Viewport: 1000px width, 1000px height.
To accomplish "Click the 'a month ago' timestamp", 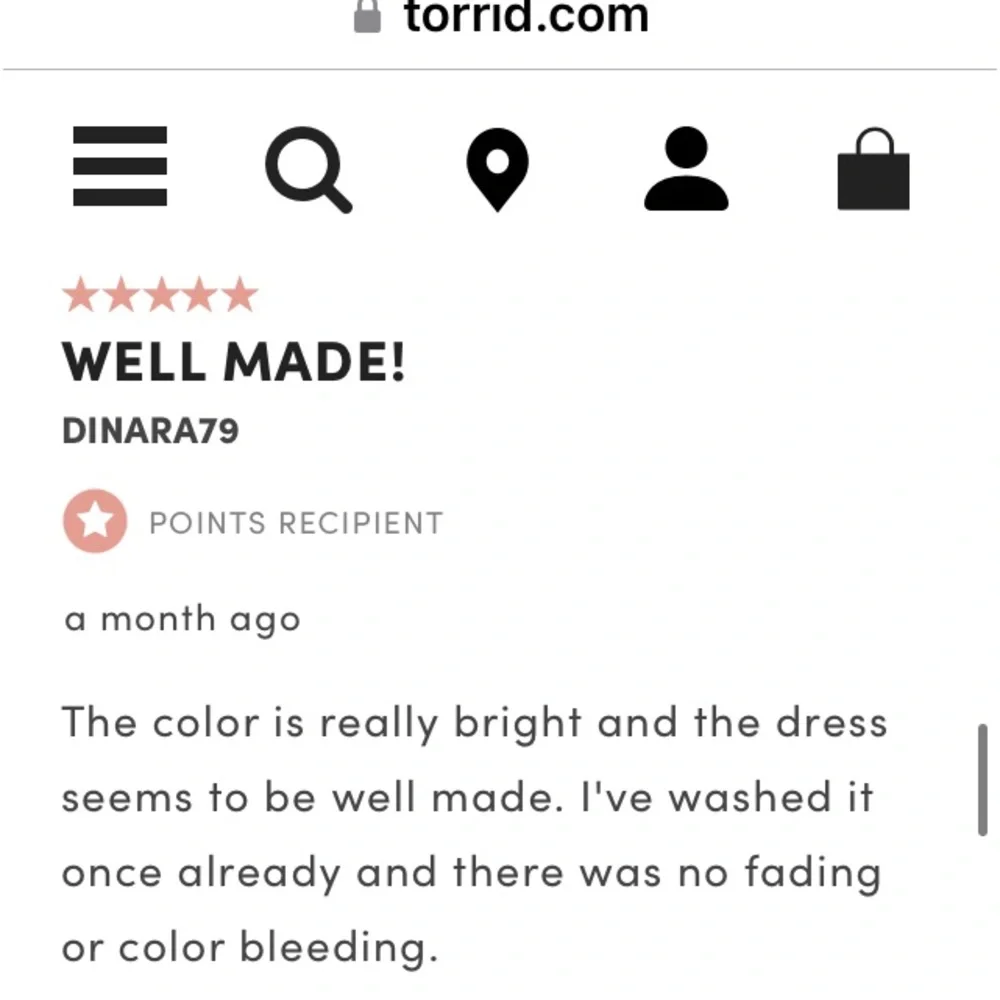I will 181,619.
